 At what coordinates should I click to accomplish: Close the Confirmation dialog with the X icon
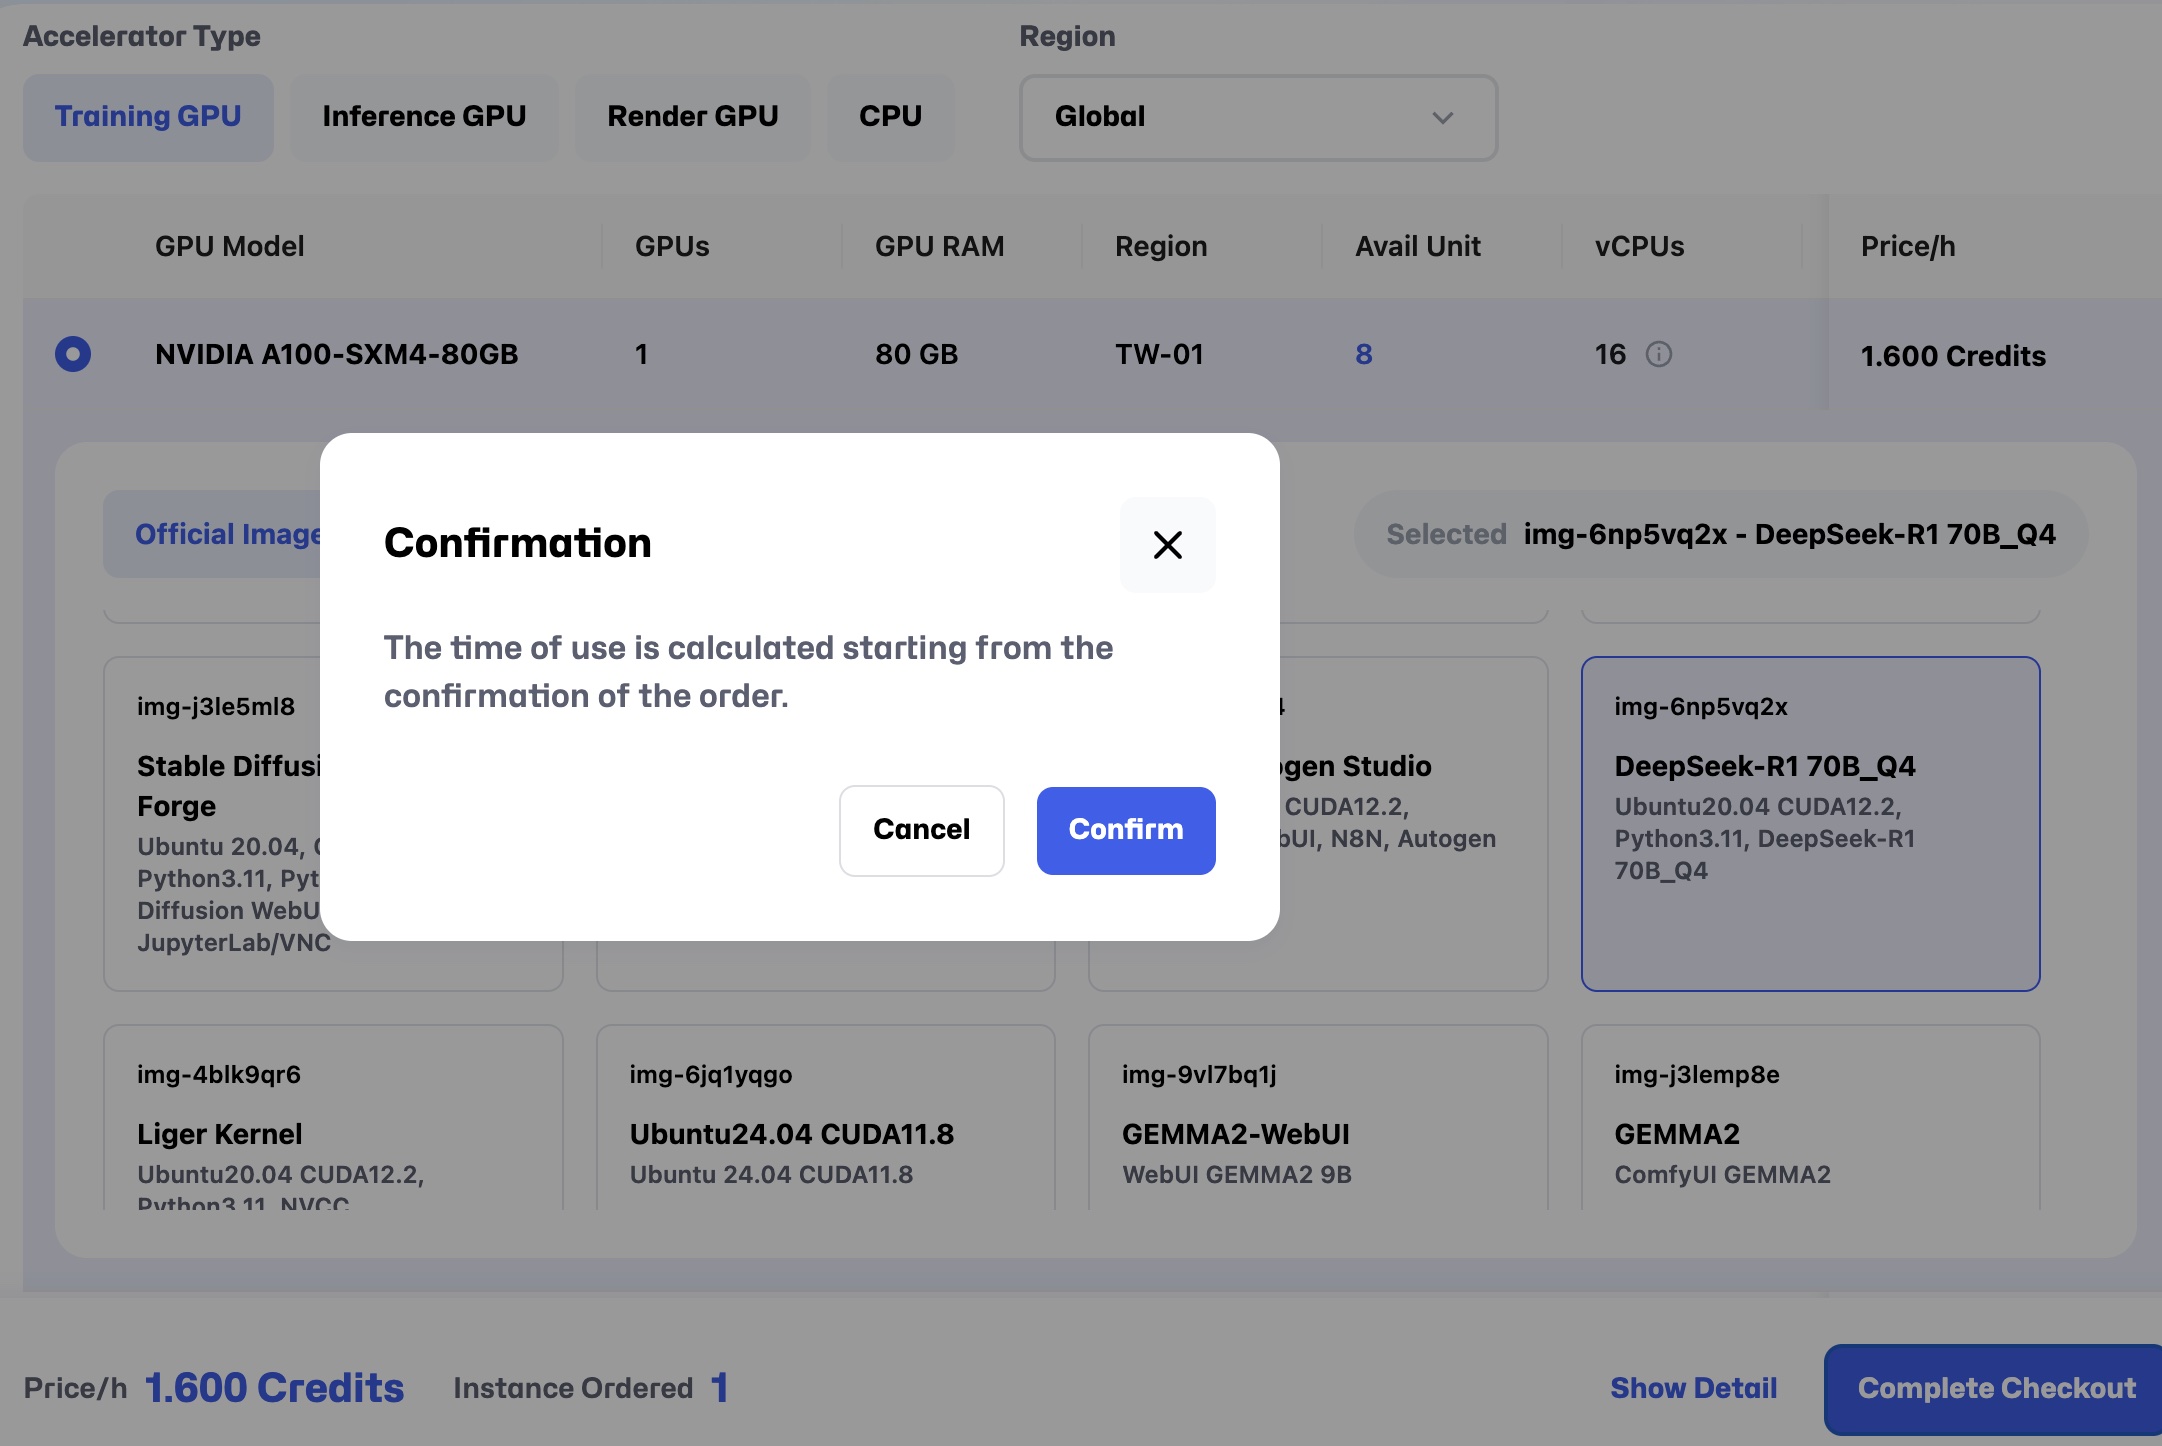(1167, 545)
